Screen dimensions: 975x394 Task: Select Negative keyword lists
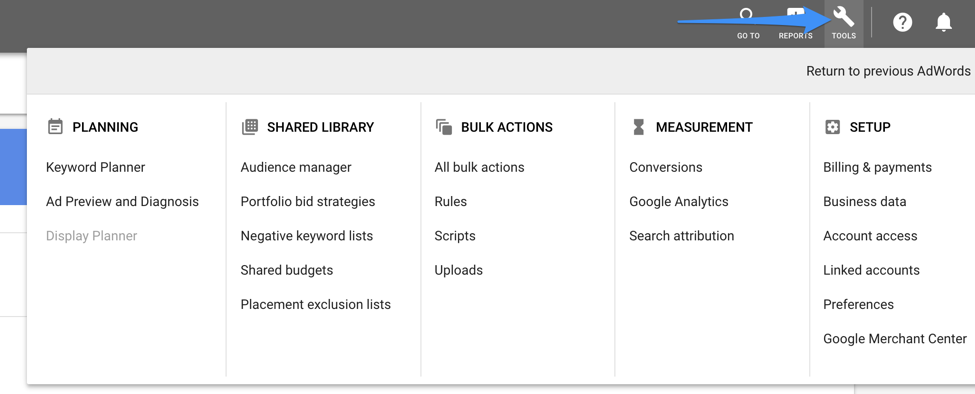tap(307, 236)
